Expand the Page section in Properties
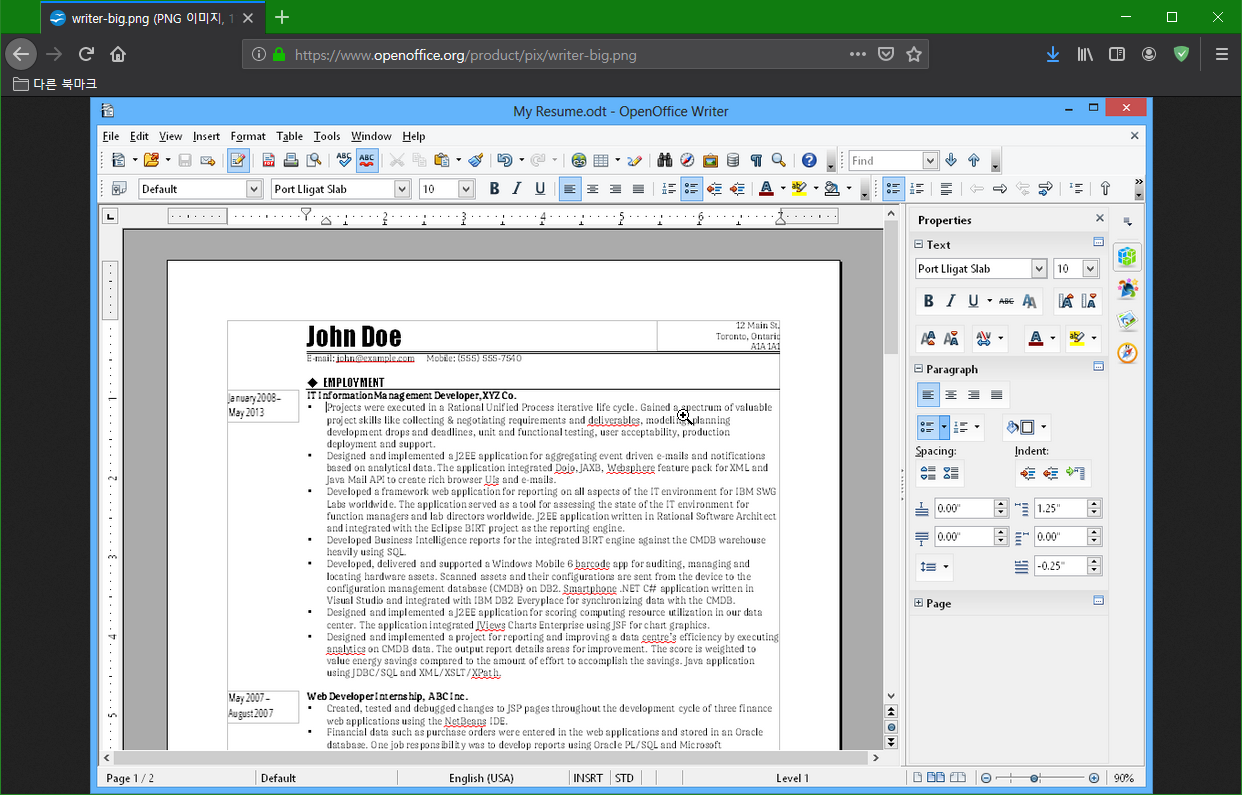Image resolution: width=1242 pixels, height=795 pixels. pyautogui.click(x=918, y=603)
